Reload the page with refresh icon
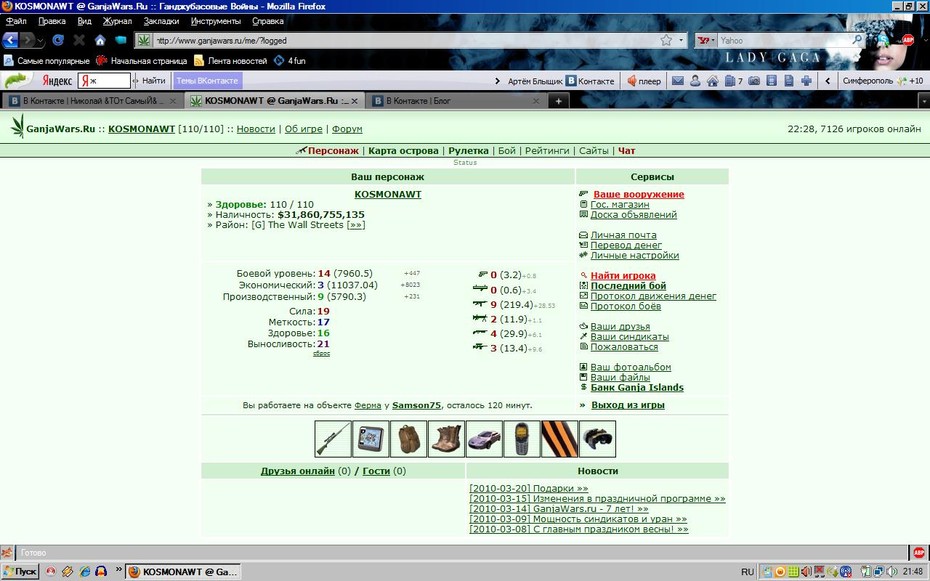 (x=58, y=40)
